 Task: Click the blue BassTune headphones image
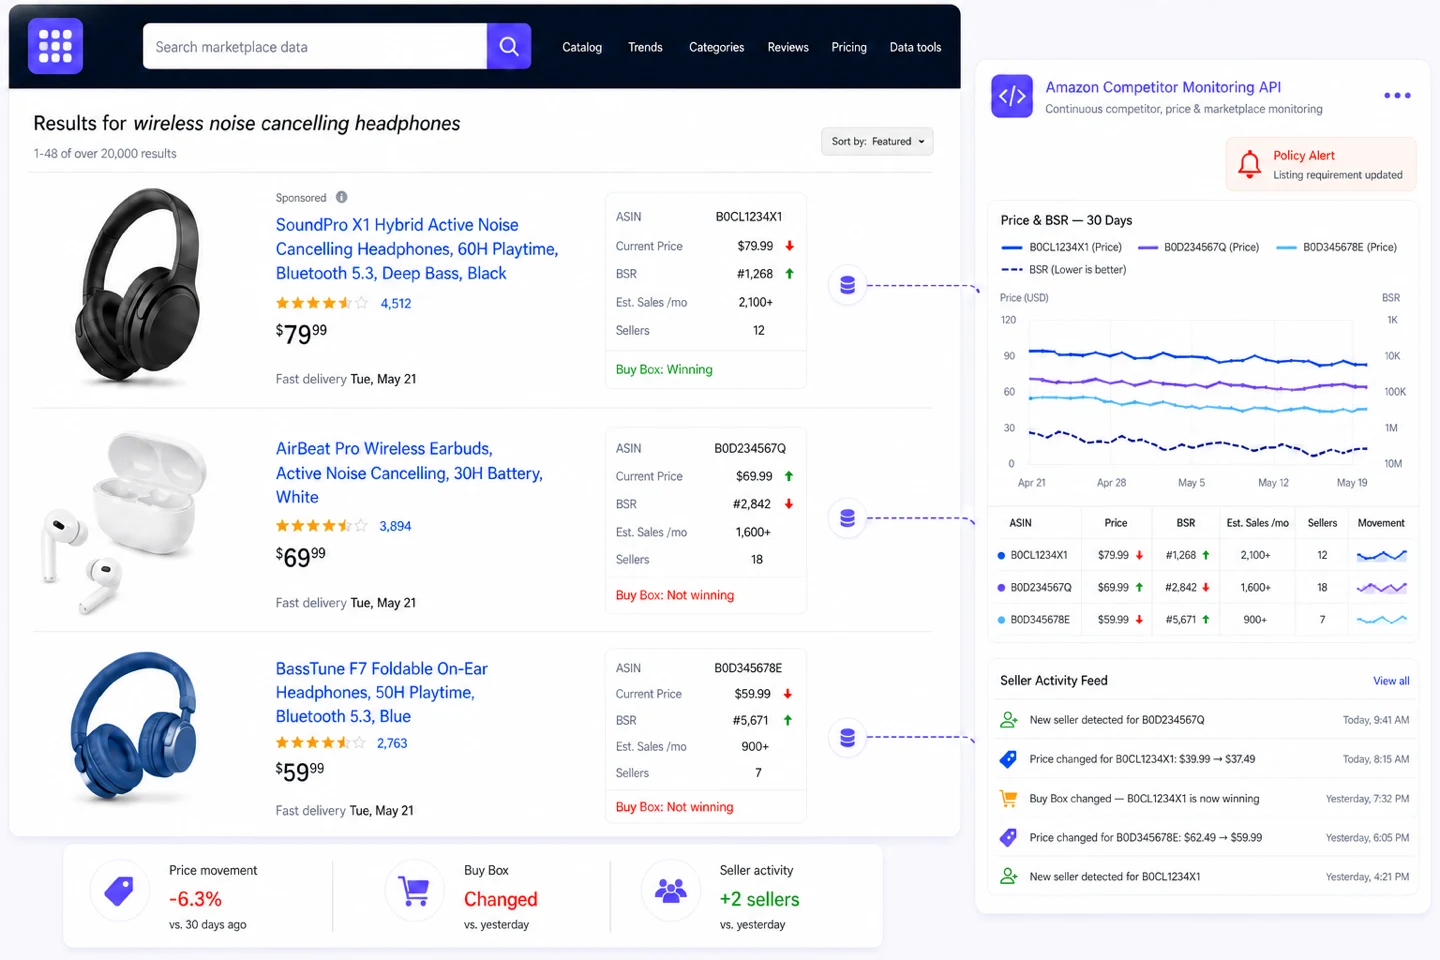133,727
